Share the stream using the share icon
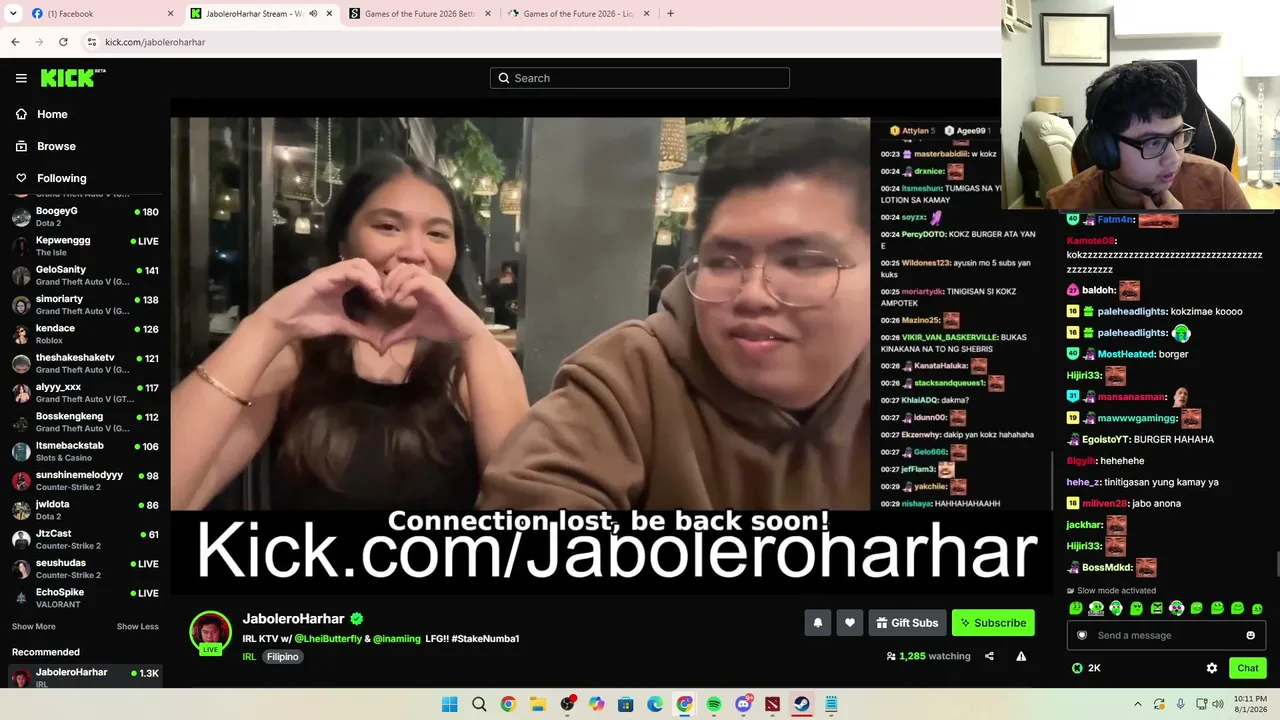Viewport: 1280px width, 720px height. click(x=989, y=656)
